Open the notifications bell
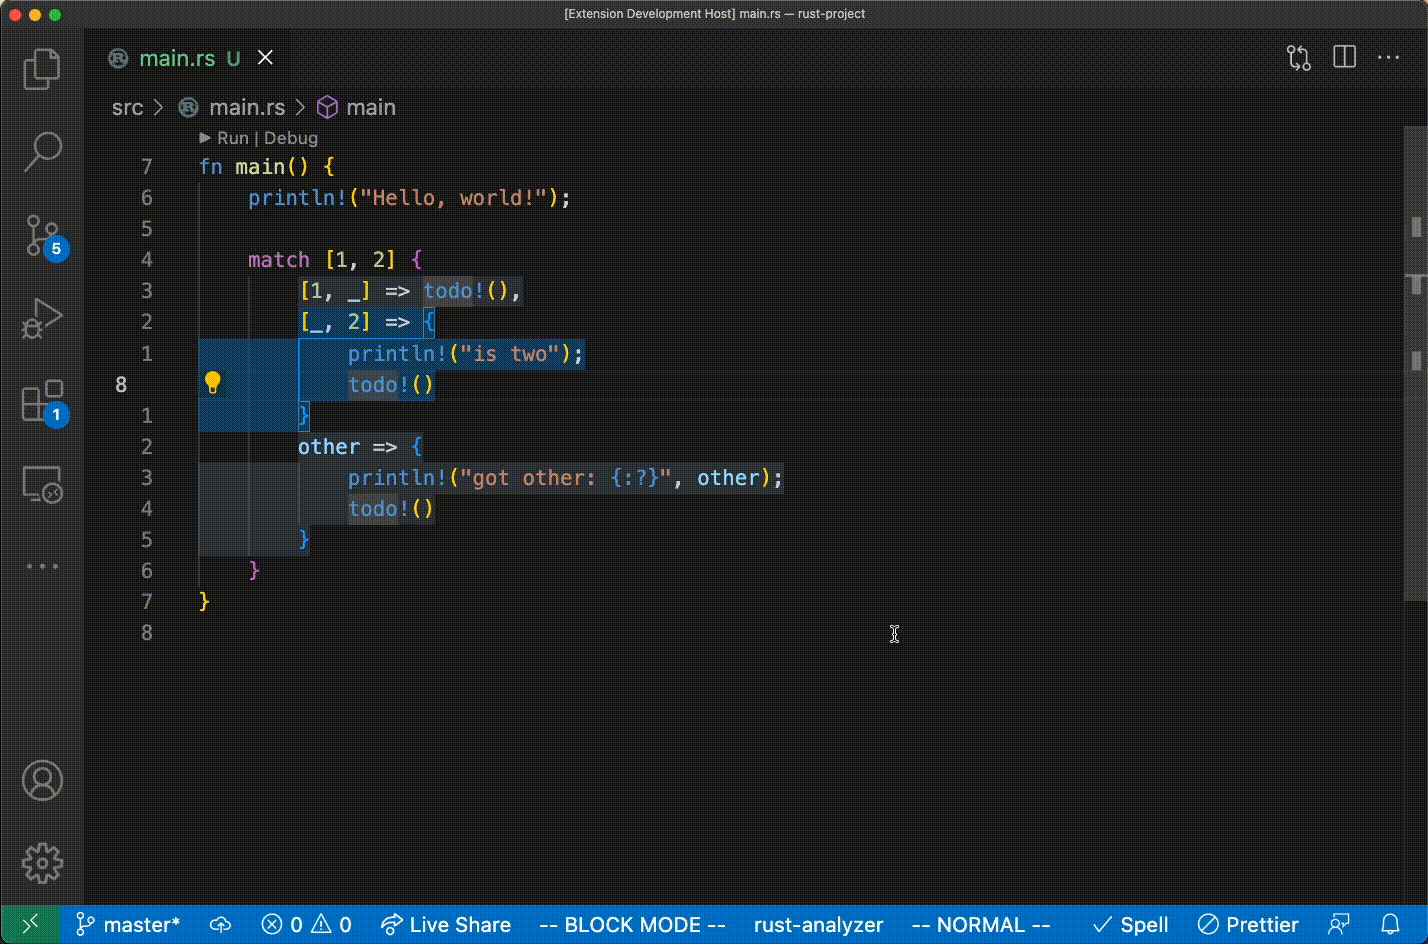The height and width of the screenshot is (944, 1428). coord(1391,924)
